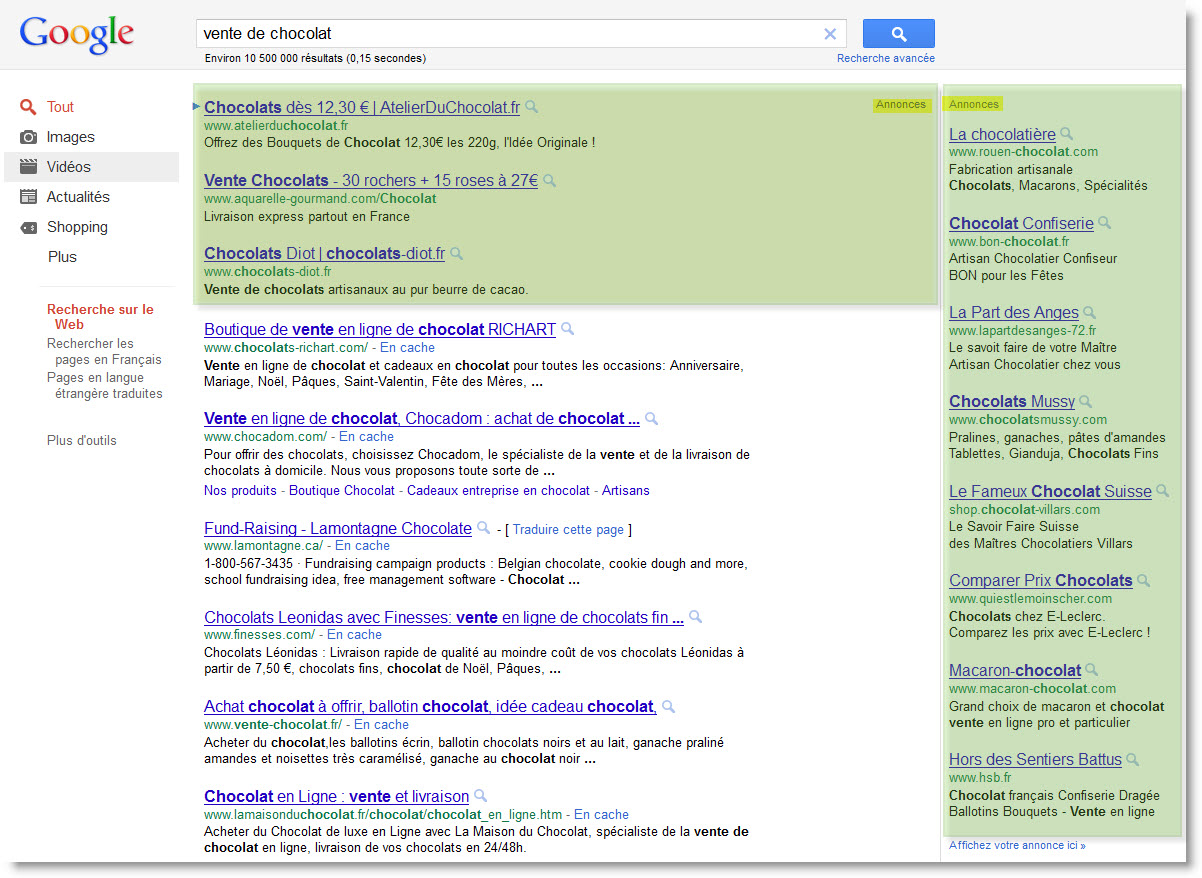Open 'Chocolats Leonidas avec Finesses' result
Viewport: 1202px width, 878px height.
(x=444, y=617)
